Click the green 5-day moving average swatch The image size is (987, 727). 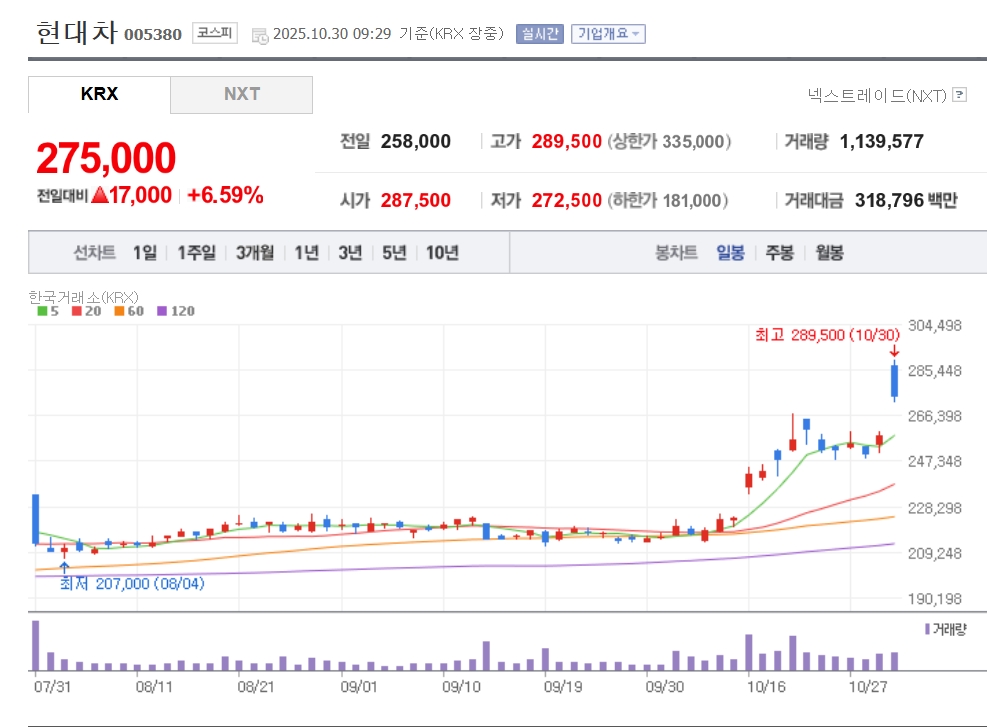click(x=42, y=311)
